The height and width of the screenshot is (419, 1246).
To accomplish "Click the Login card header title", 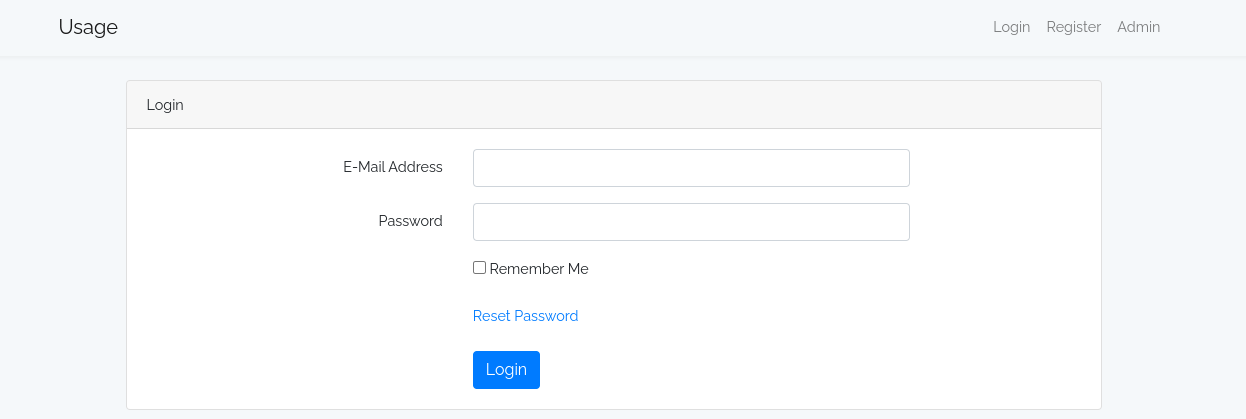I will (165, 105).
